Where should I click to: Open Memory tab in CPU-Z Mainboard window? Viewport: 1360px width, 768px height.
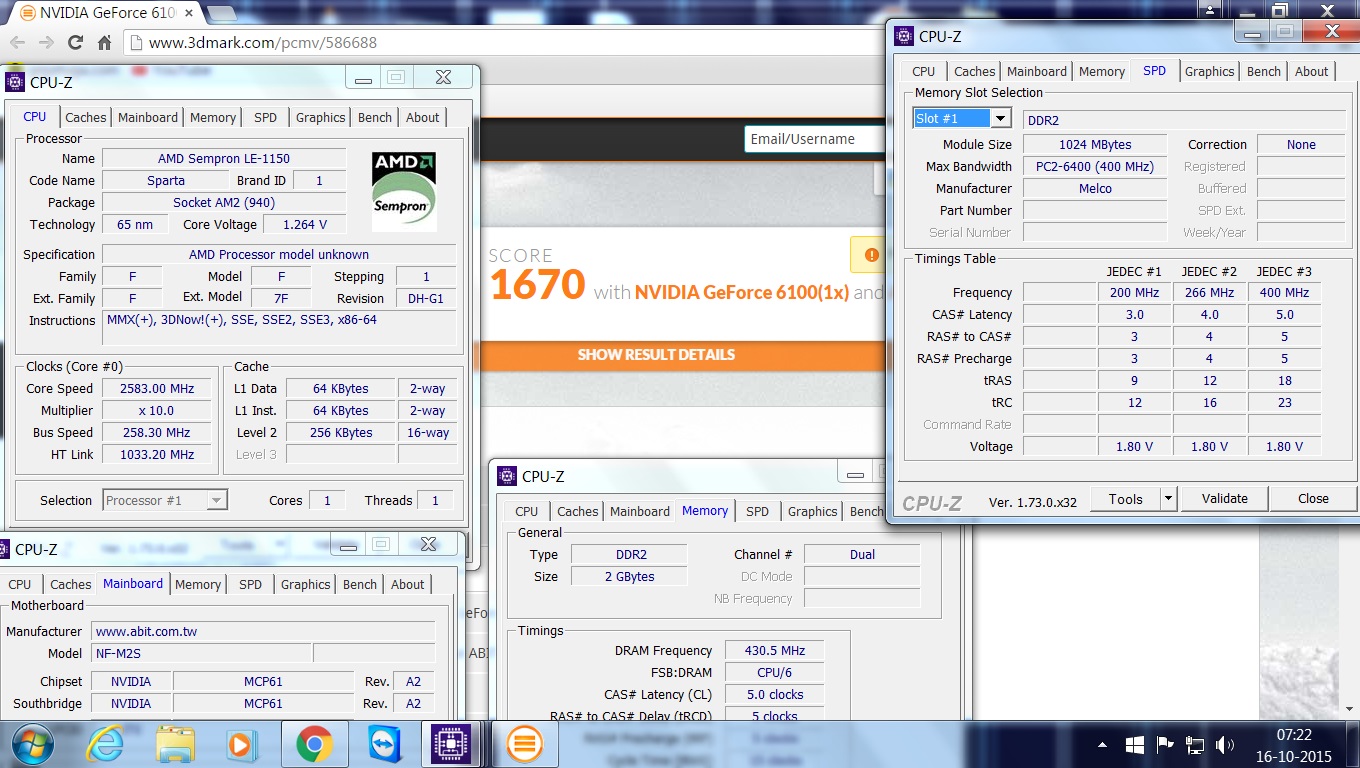[x=198, y=584]
